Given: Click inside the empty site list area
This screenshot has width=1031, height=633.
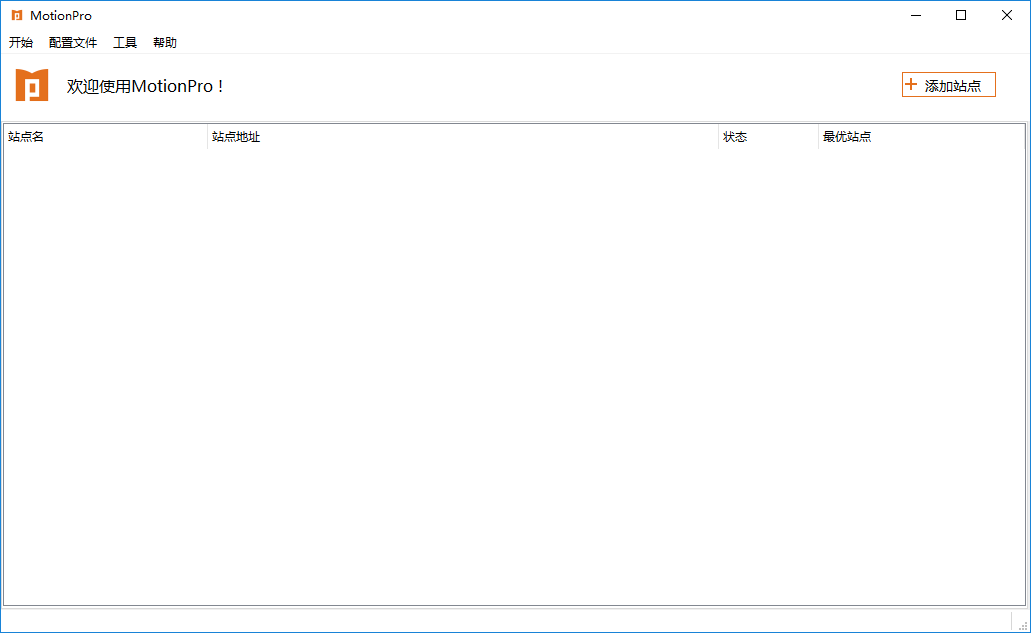Looking at the screenshot, I should [514, 377].
